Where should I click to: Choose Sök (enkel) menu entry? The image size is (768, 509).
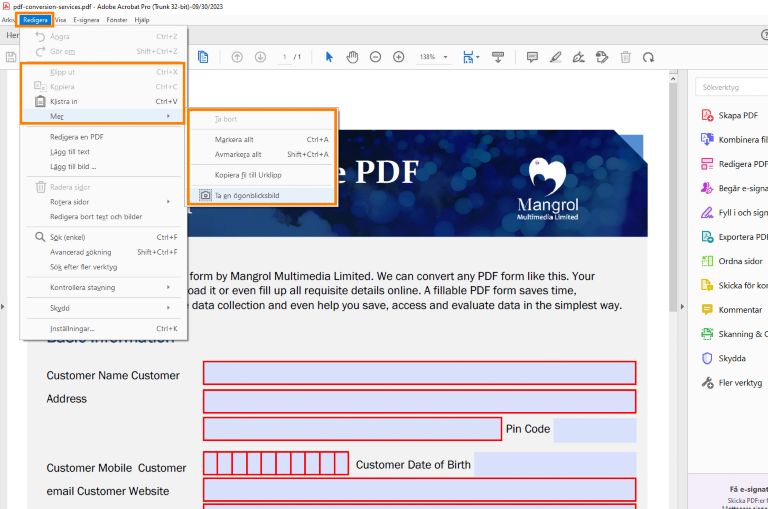click(x=103, y=237)
